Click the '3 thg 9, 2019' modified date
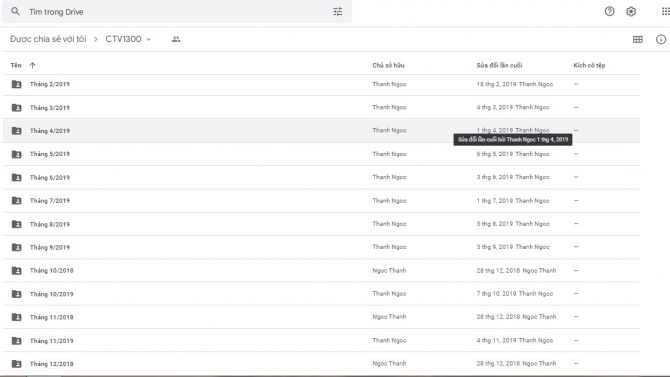The image size is (670, 377). pyautogui.click(x=494, y=247)
